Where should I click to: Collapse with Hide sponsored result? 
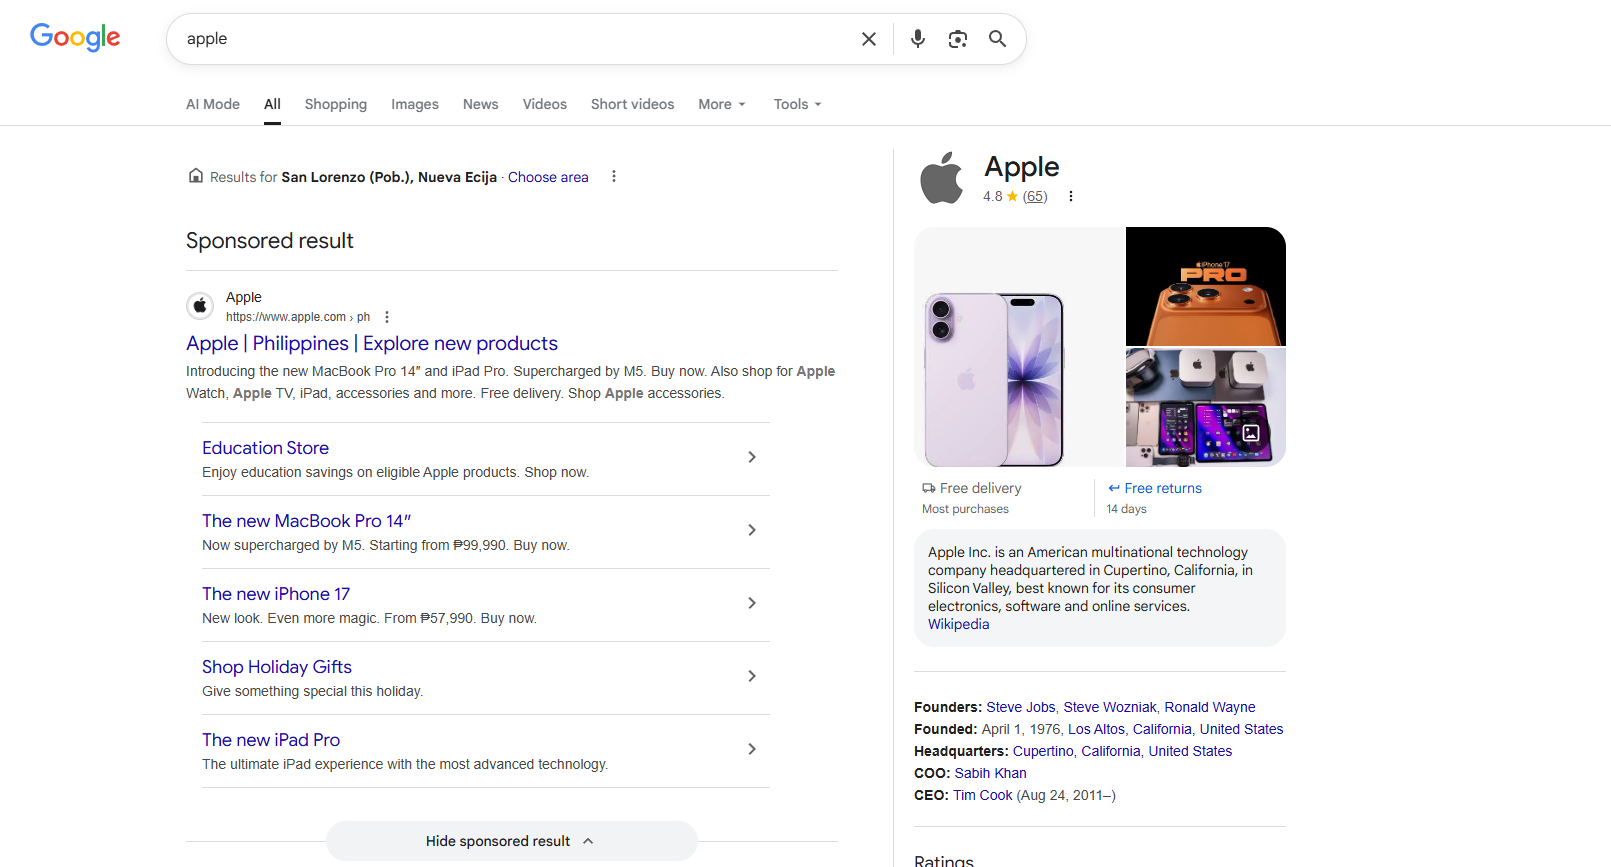pos(511,841)
